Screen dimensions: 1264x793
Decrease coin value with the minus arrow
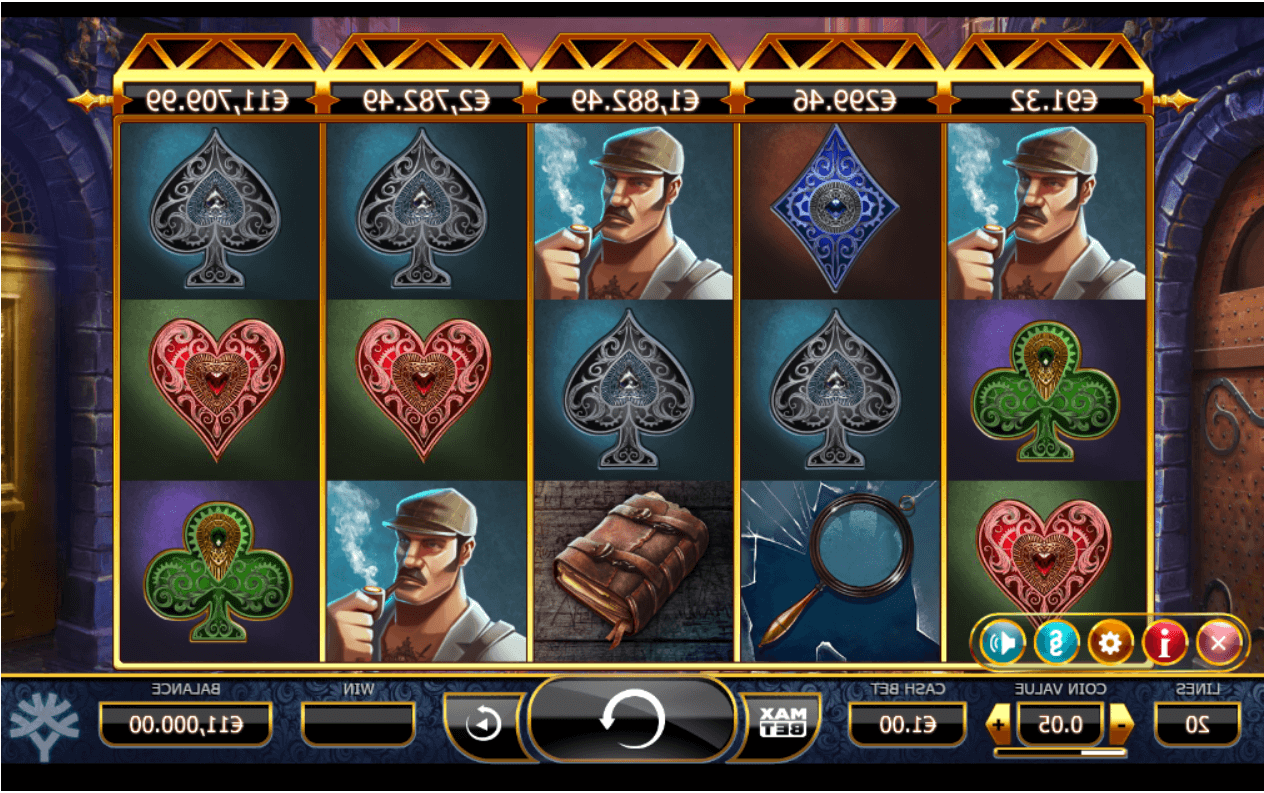coord(1121,723)
